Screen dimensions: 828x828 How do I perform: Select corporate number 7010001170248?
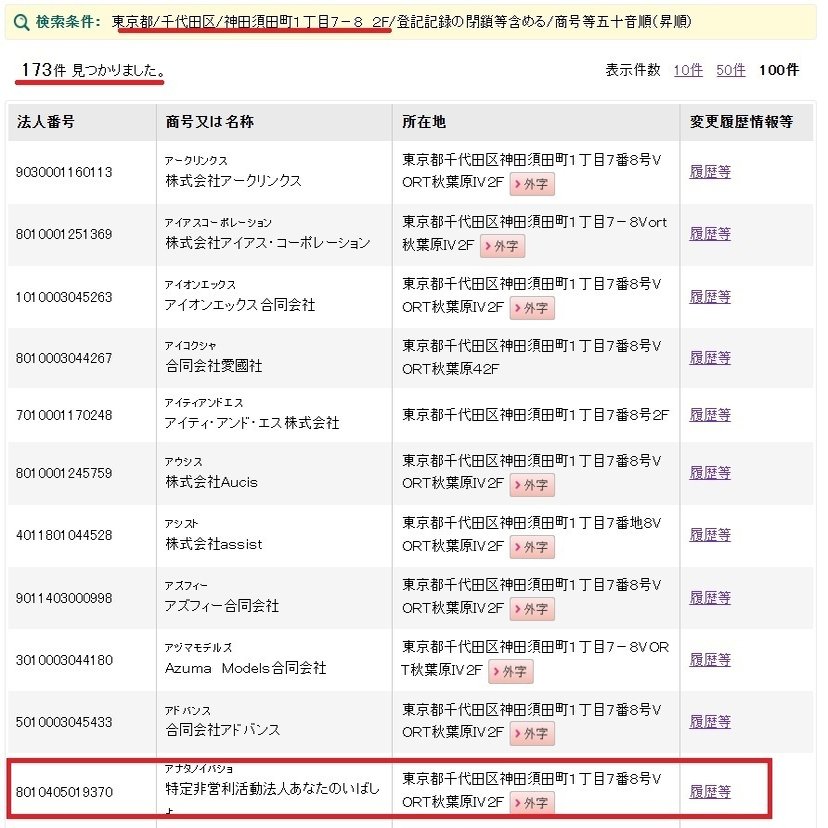coord(64,415)
